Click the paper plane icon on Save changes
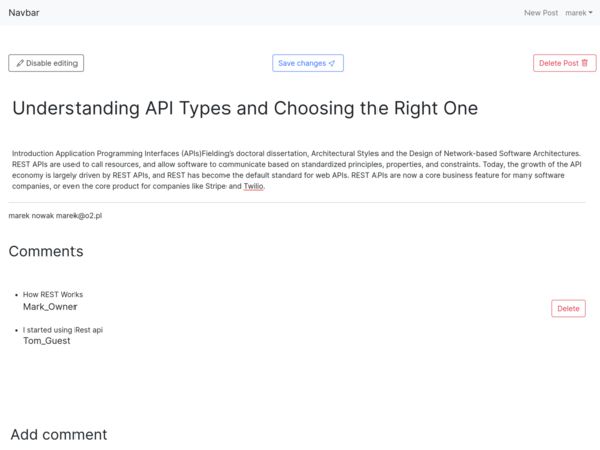The height and width of the screenshot is (450, 600). [332, 63]
